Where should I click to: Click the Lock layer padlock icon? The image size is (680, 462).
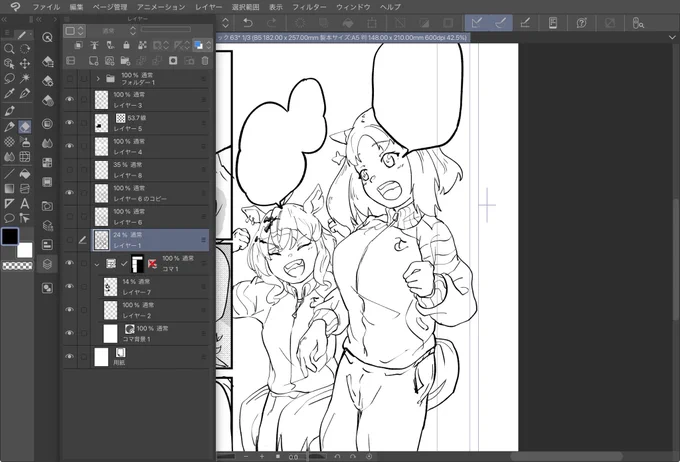[126, 45]
